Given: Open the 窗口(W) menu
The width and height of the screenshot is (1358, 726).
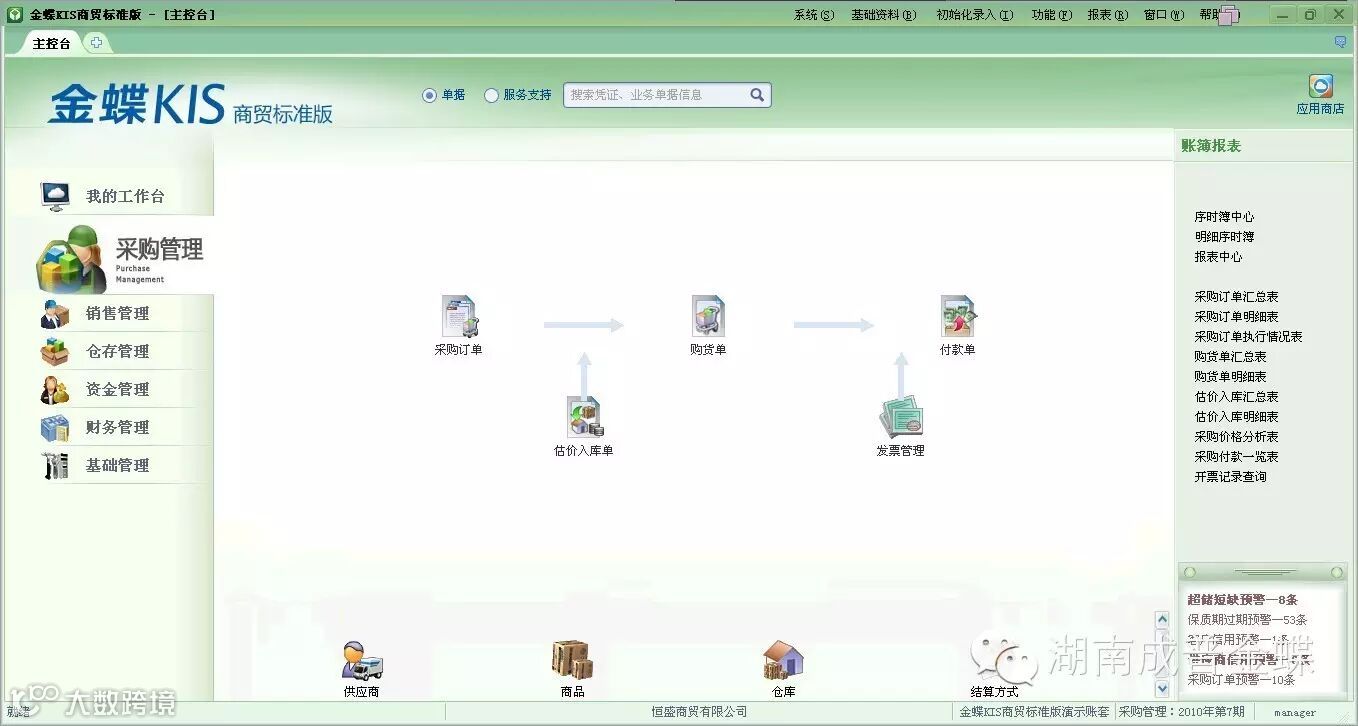Looking at the screenshot, I should (x=1163, y=15).
